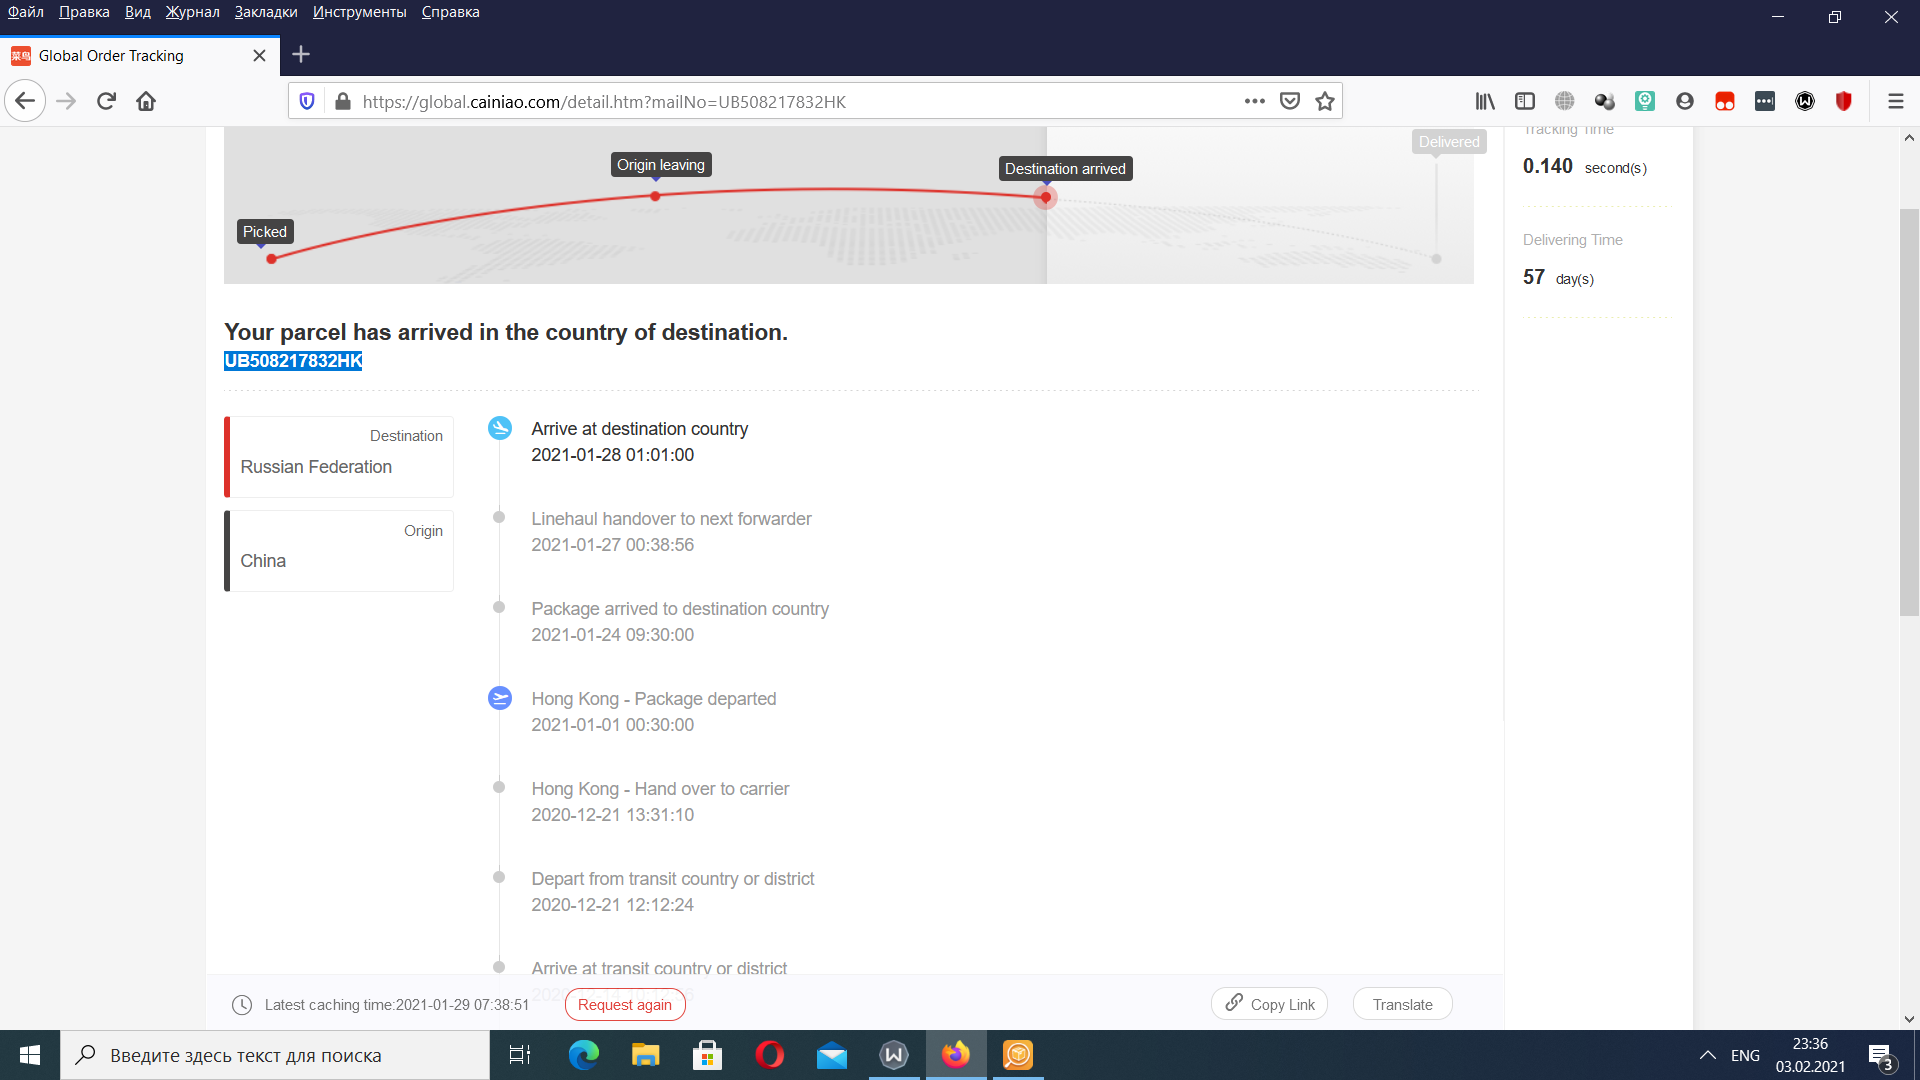
Task: Open Task View on the taskbar
Action: pos(520,1055)
